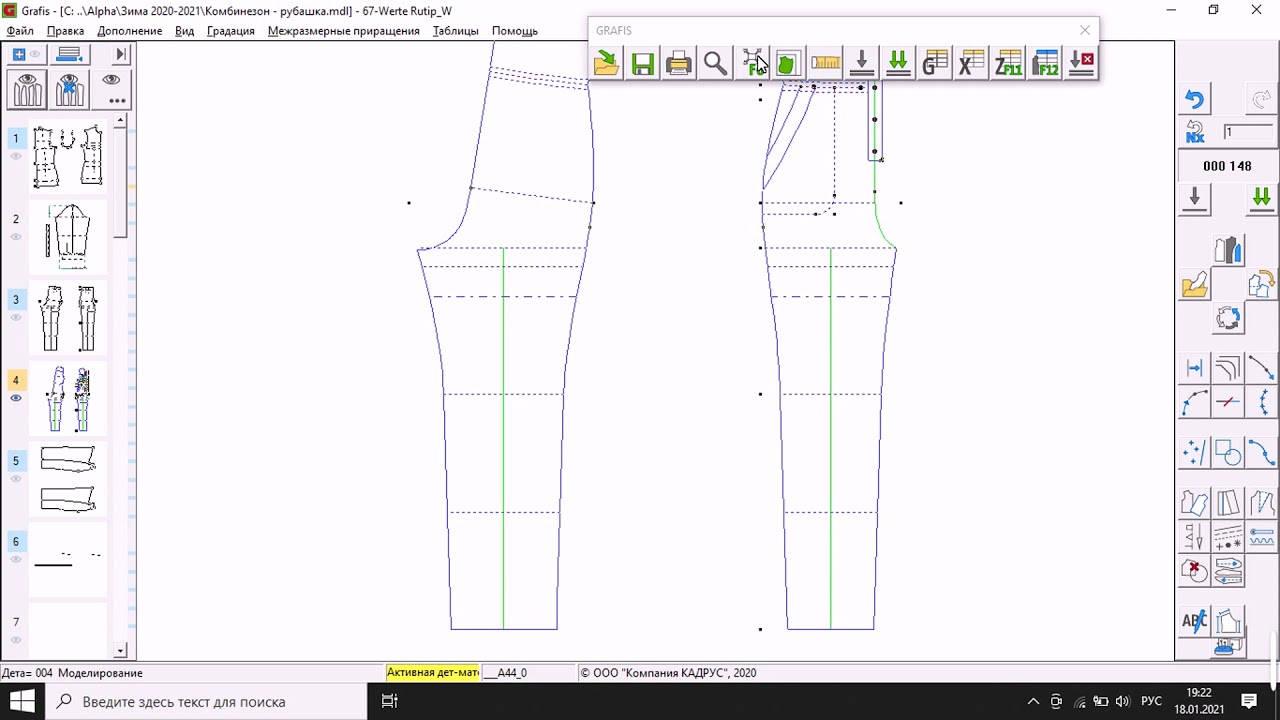Click the green piece outline icon
1280x720 pixels.
pyautogui.click(x=788, y=64)
